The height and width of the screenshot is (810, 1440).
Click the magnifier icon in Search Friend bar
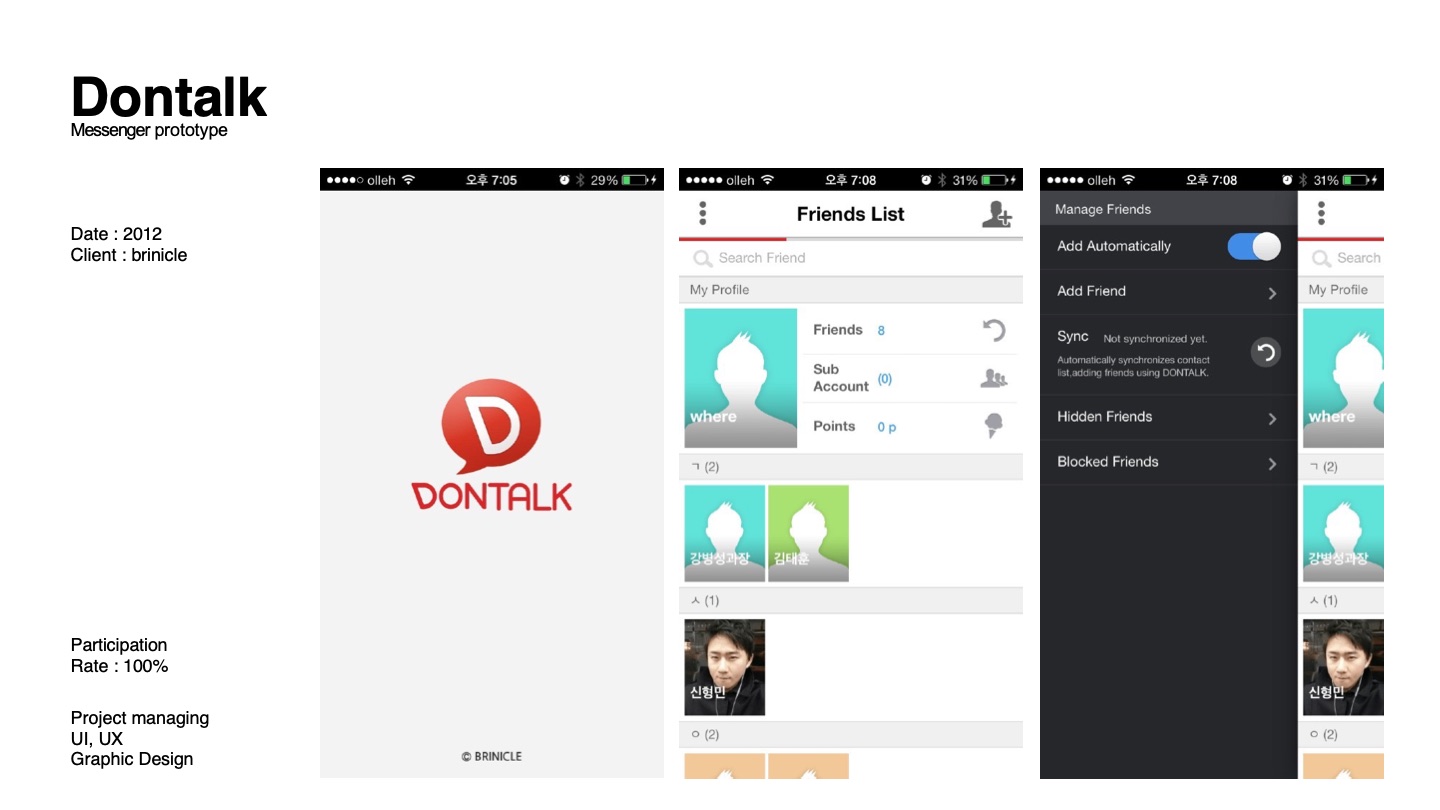[703, 258]
